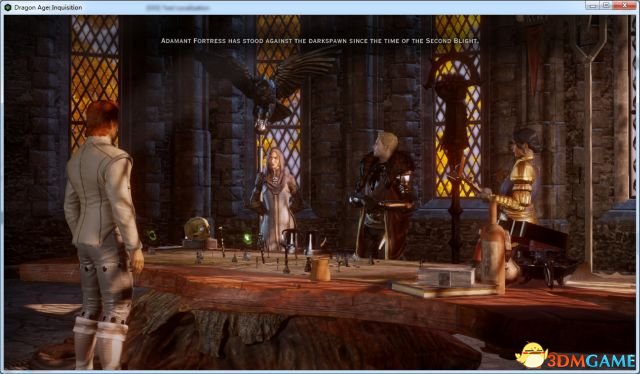Click the stacked books on the table edge
Screen dimensions: 640x374
pyautogui.click(x=443, y=282)
